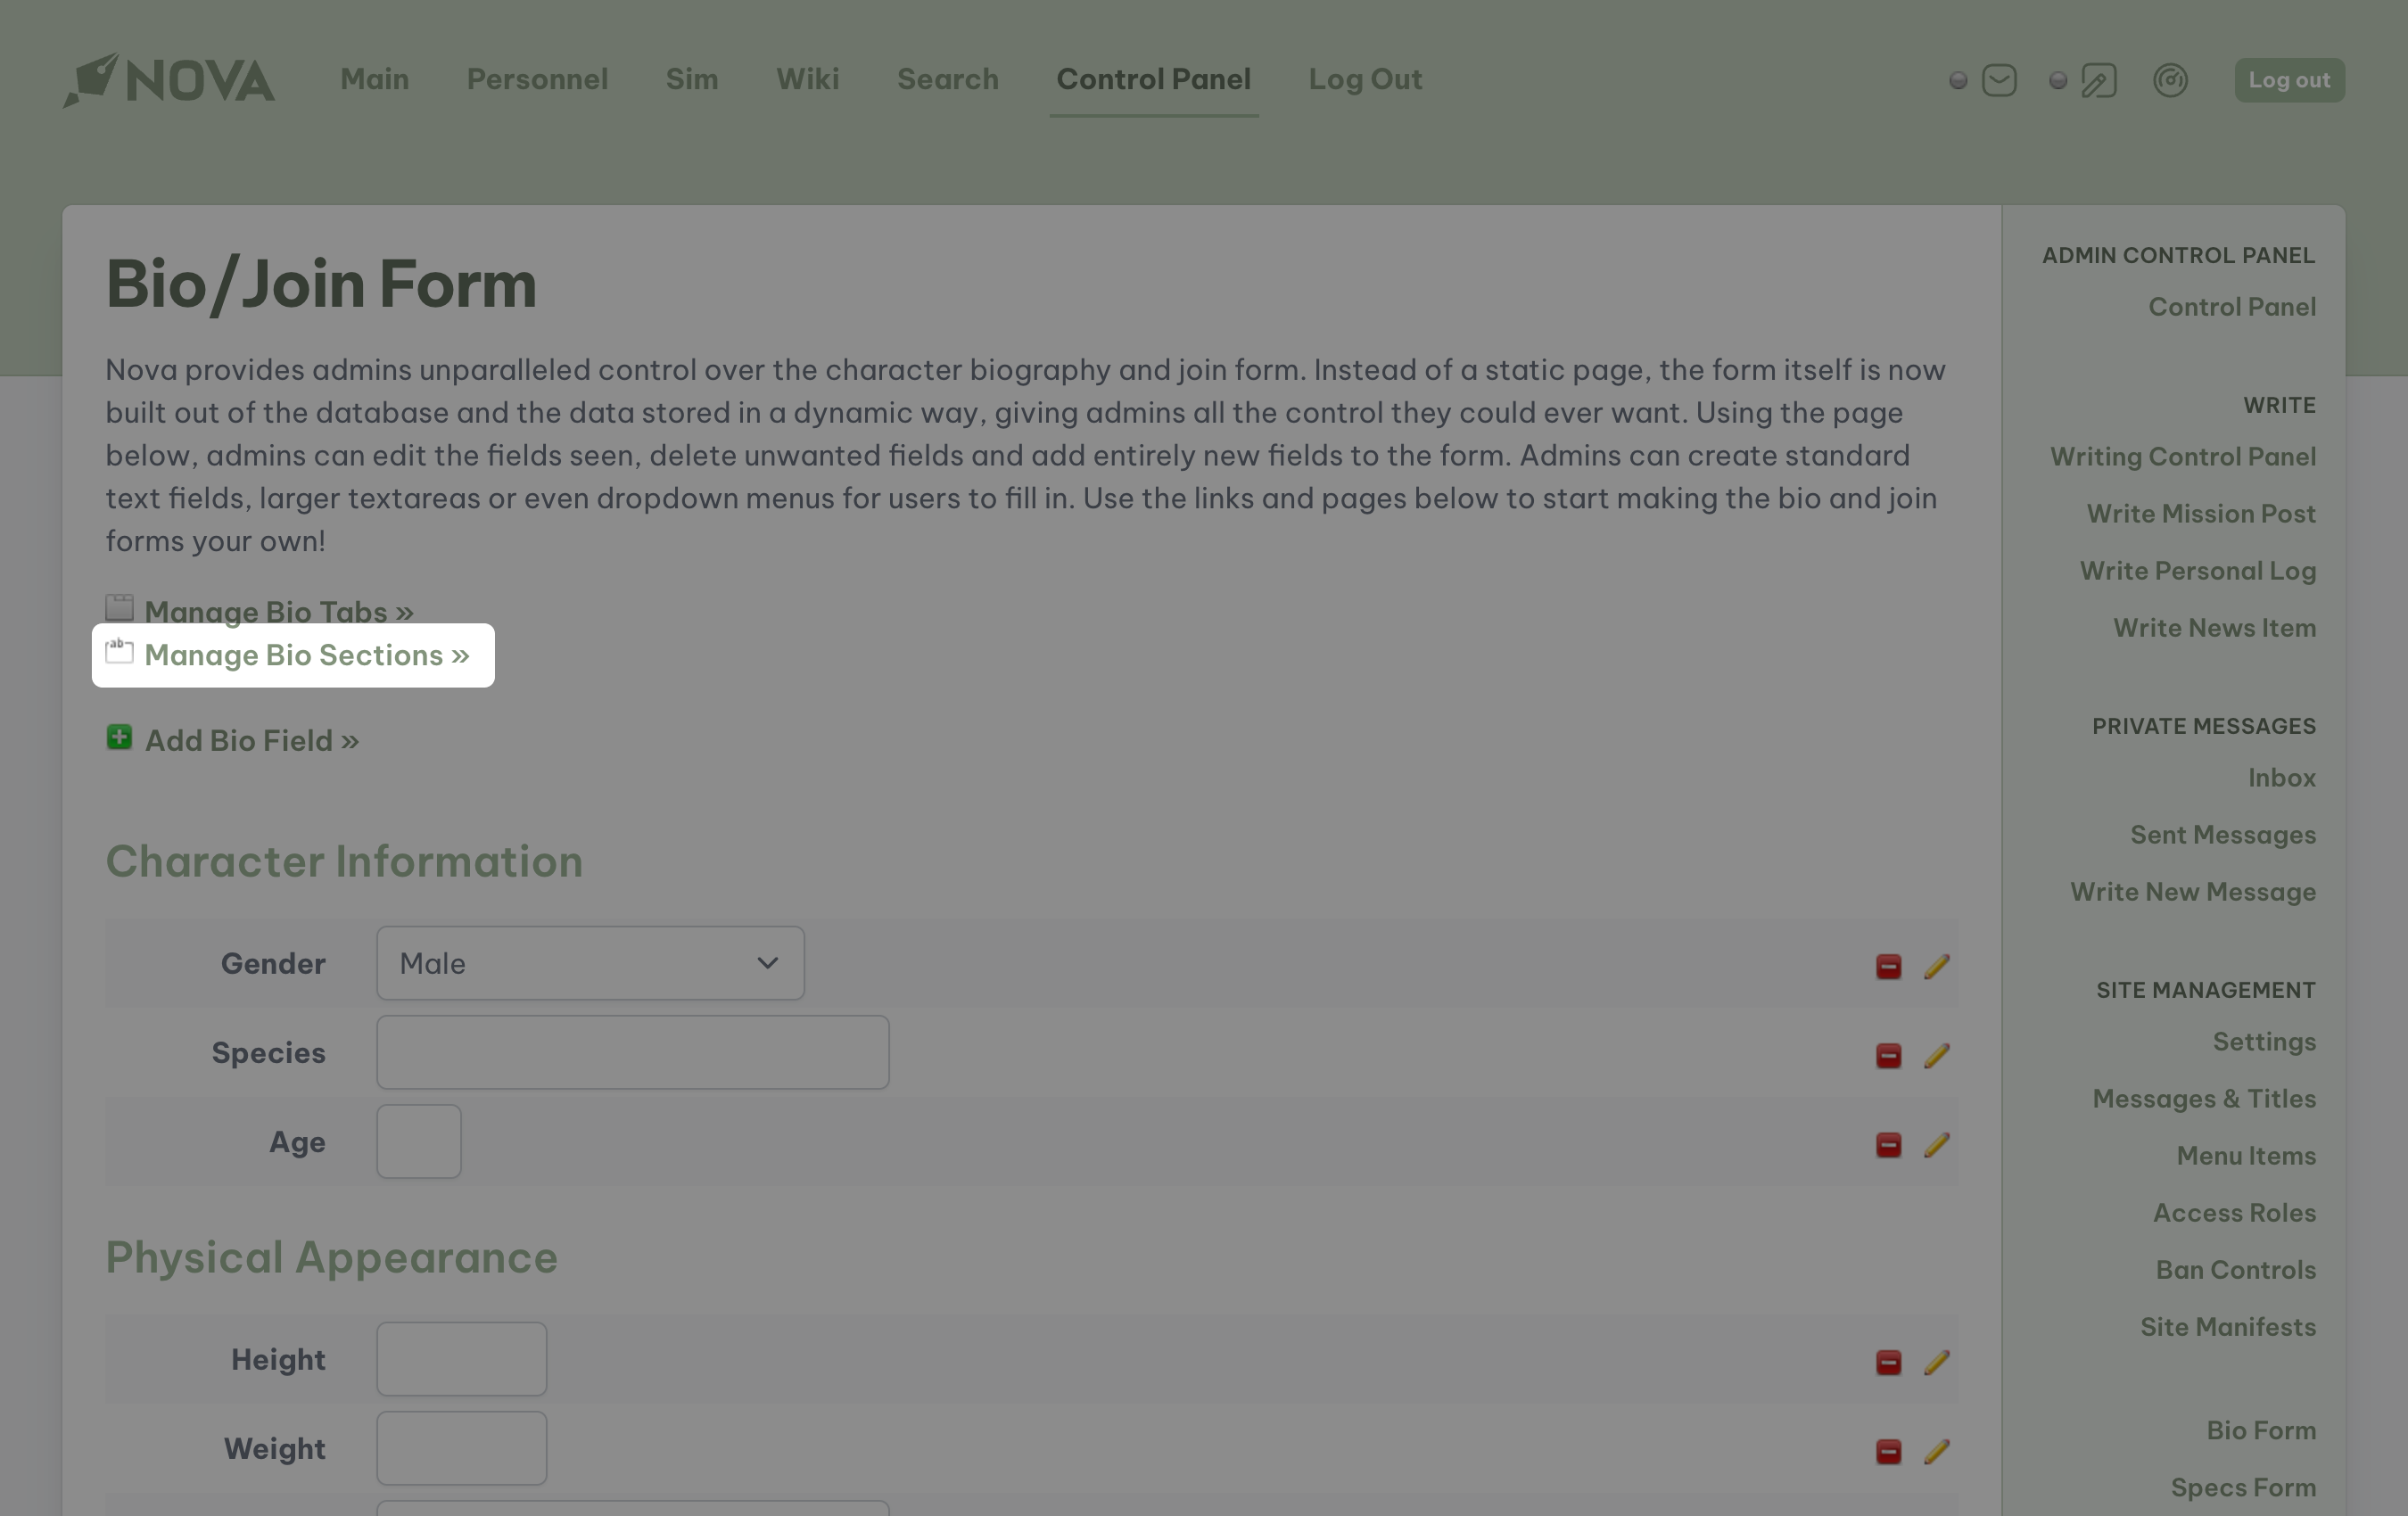Click the NOVA logo
The height and width of the screenshot is (1516, 2408).
coord(169,80)
